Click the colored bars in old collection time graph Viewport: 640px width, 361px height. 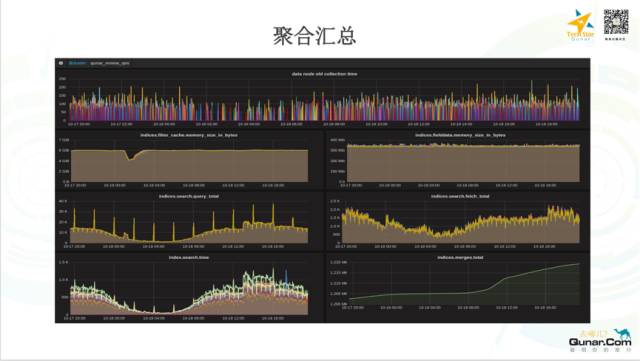[x=324, y=106]
